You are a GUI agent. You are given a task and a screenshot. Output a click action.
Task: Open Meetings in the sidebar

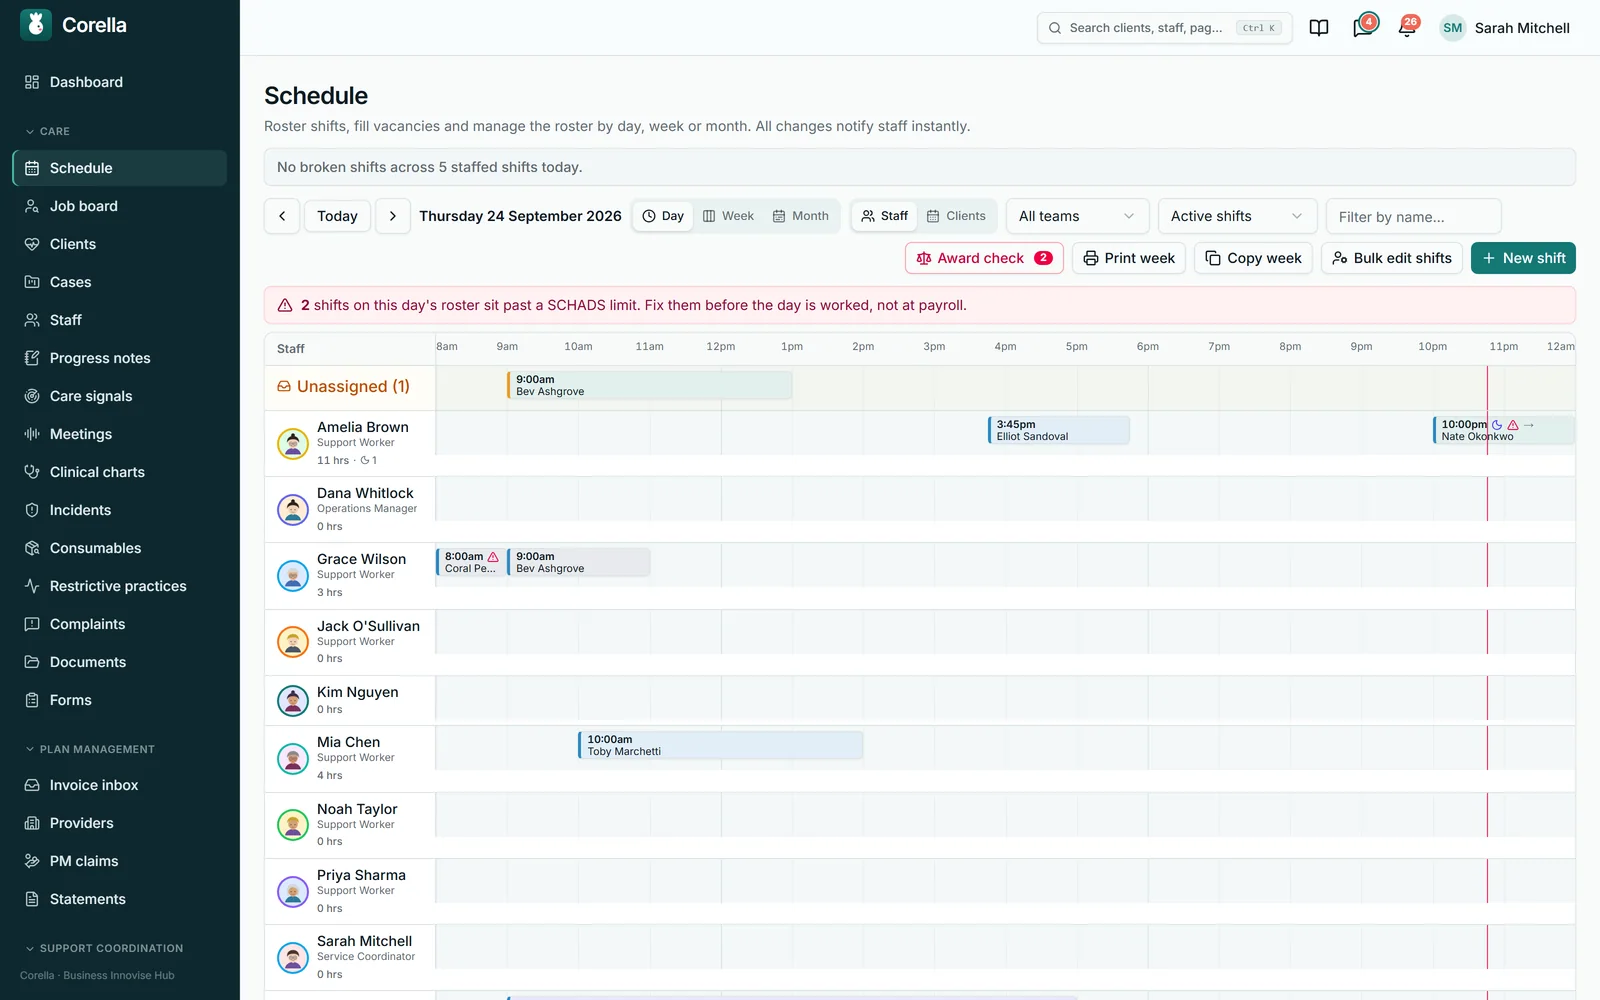tap(119, 434)
